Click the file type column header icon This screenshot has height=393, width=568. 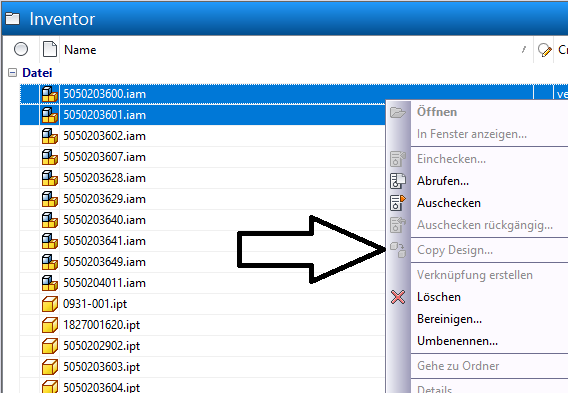coord(50,49)
